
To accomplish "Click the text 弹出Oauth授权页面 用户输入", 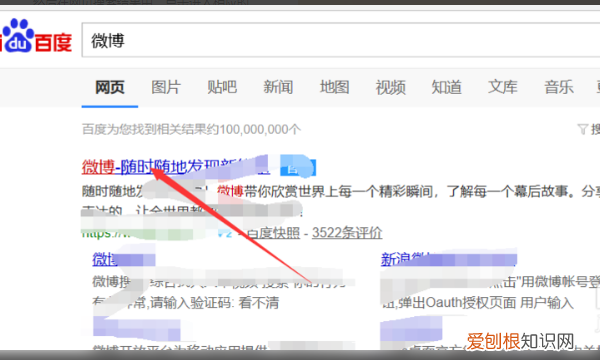I will click(x=486, y=303).
